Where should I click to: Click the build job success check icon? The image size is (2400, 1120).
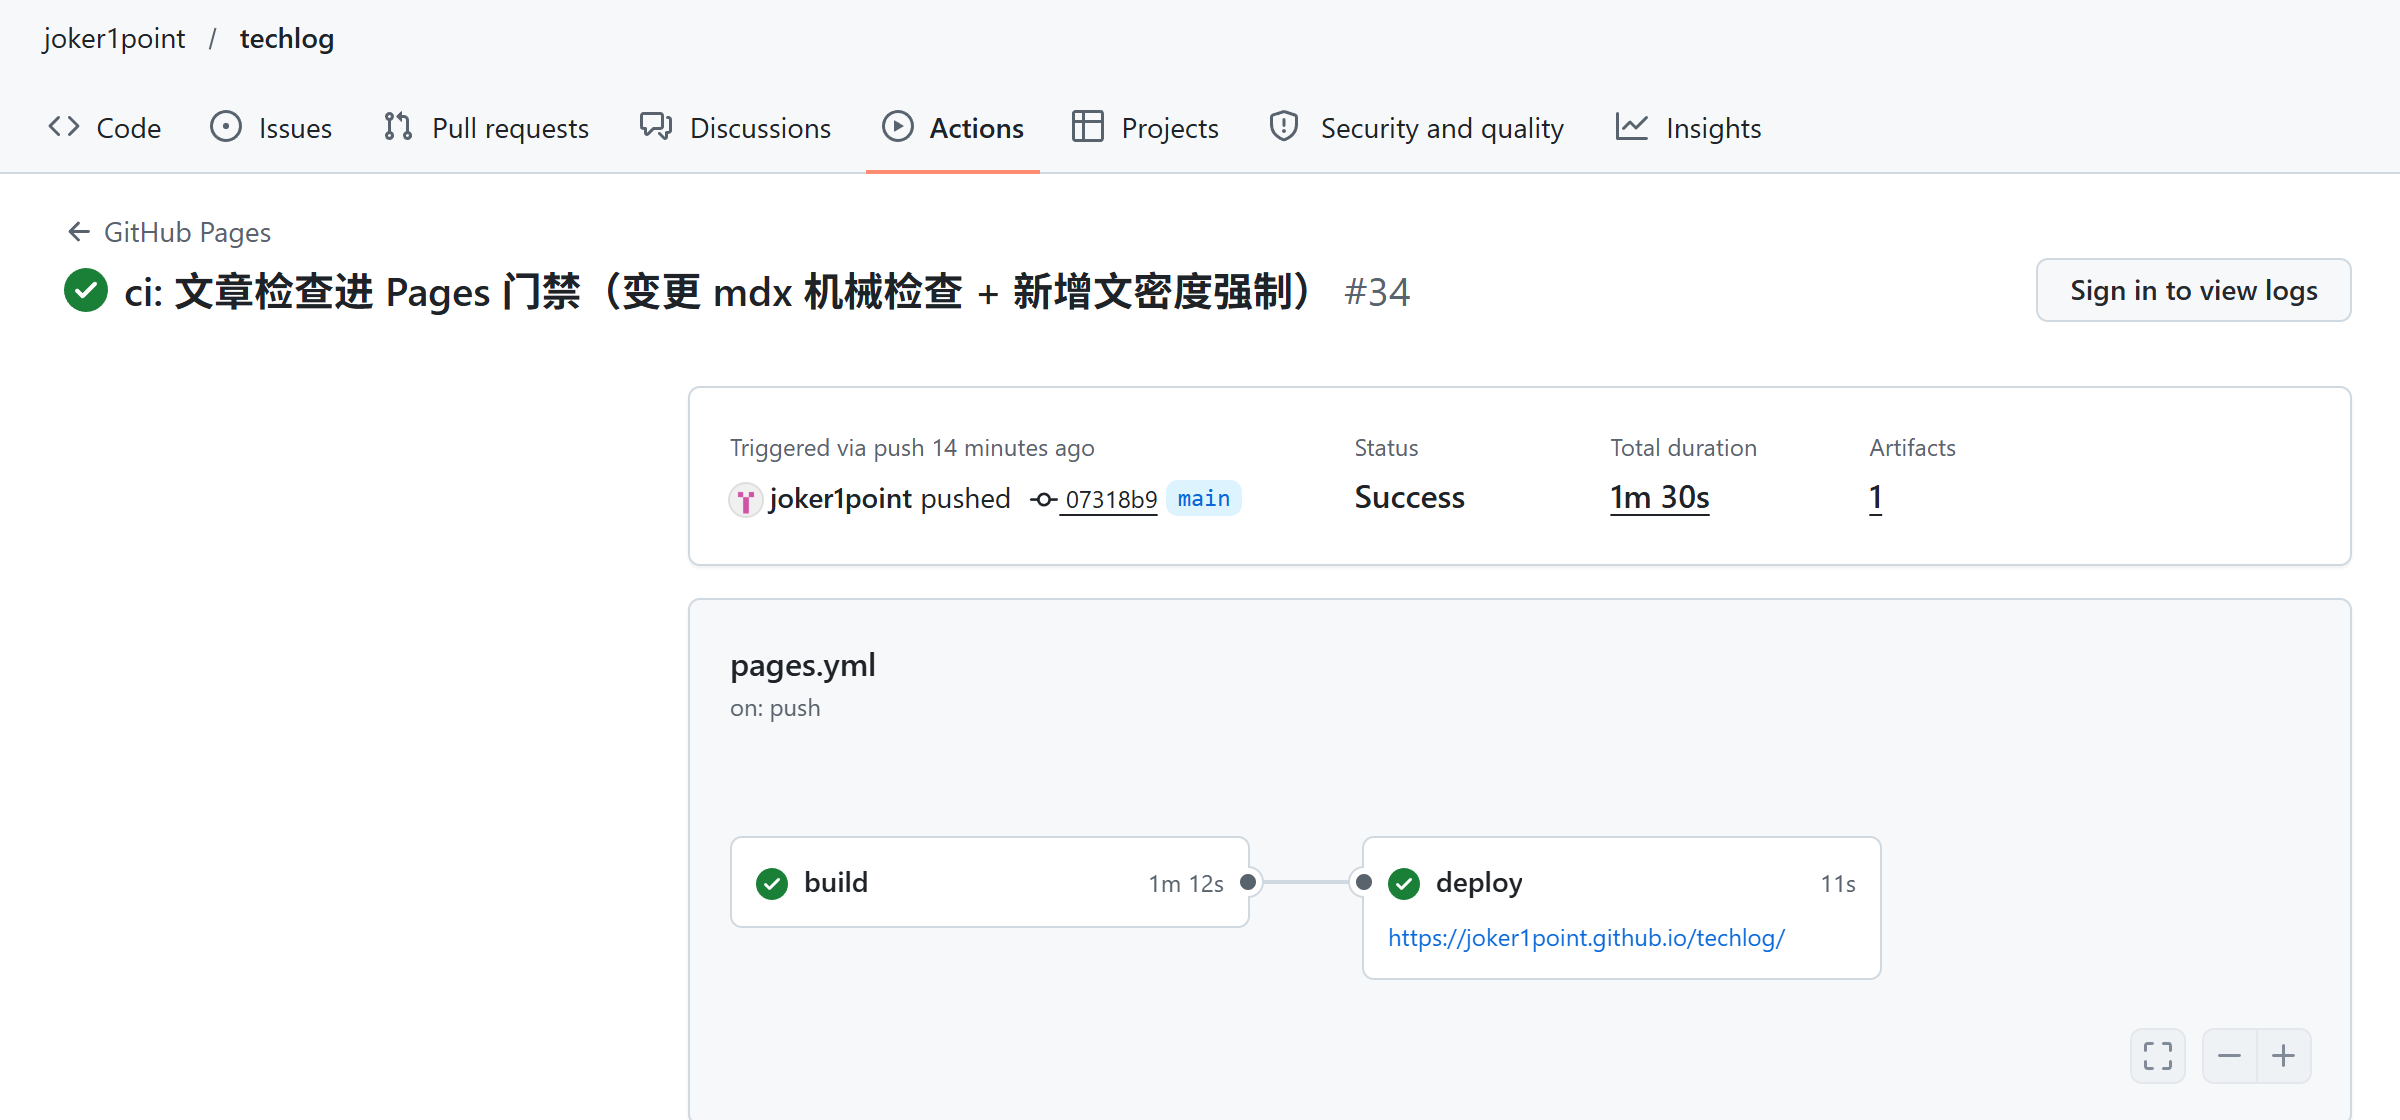772,883
